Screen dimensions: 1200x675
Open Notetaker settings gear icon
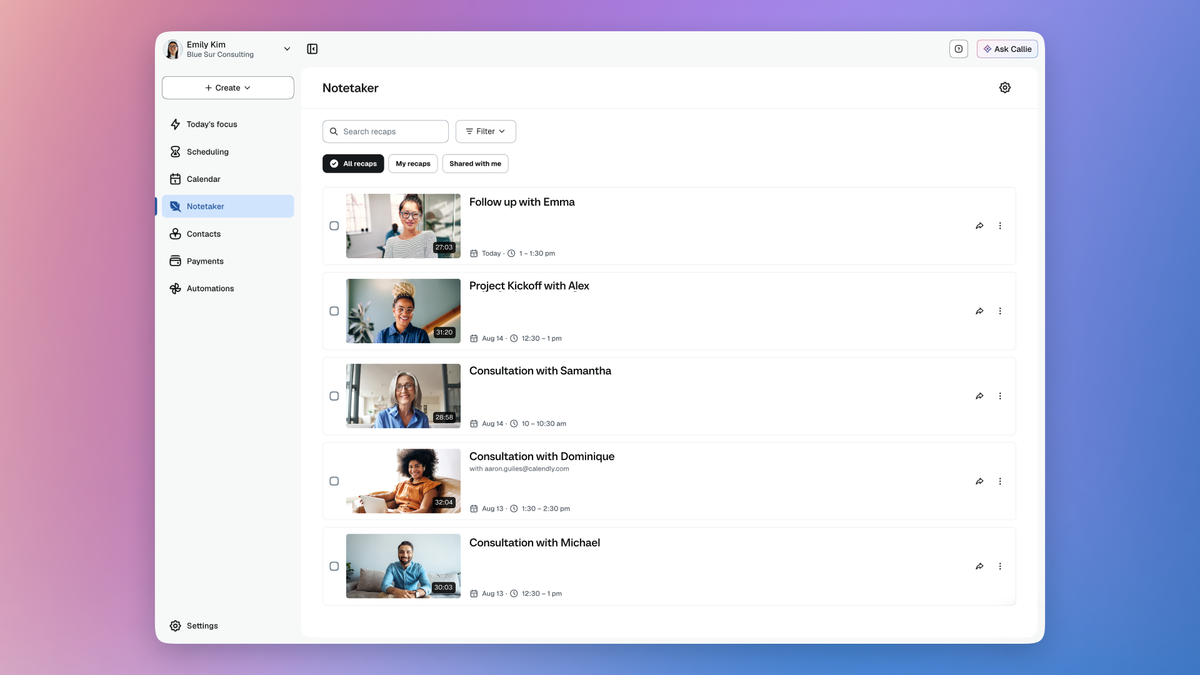click(x=1005, y=88)
